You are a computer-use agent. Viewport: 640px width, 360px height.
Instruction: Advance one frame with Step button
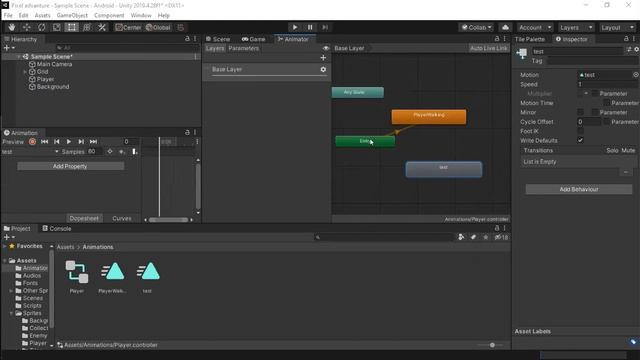point(325,27)
